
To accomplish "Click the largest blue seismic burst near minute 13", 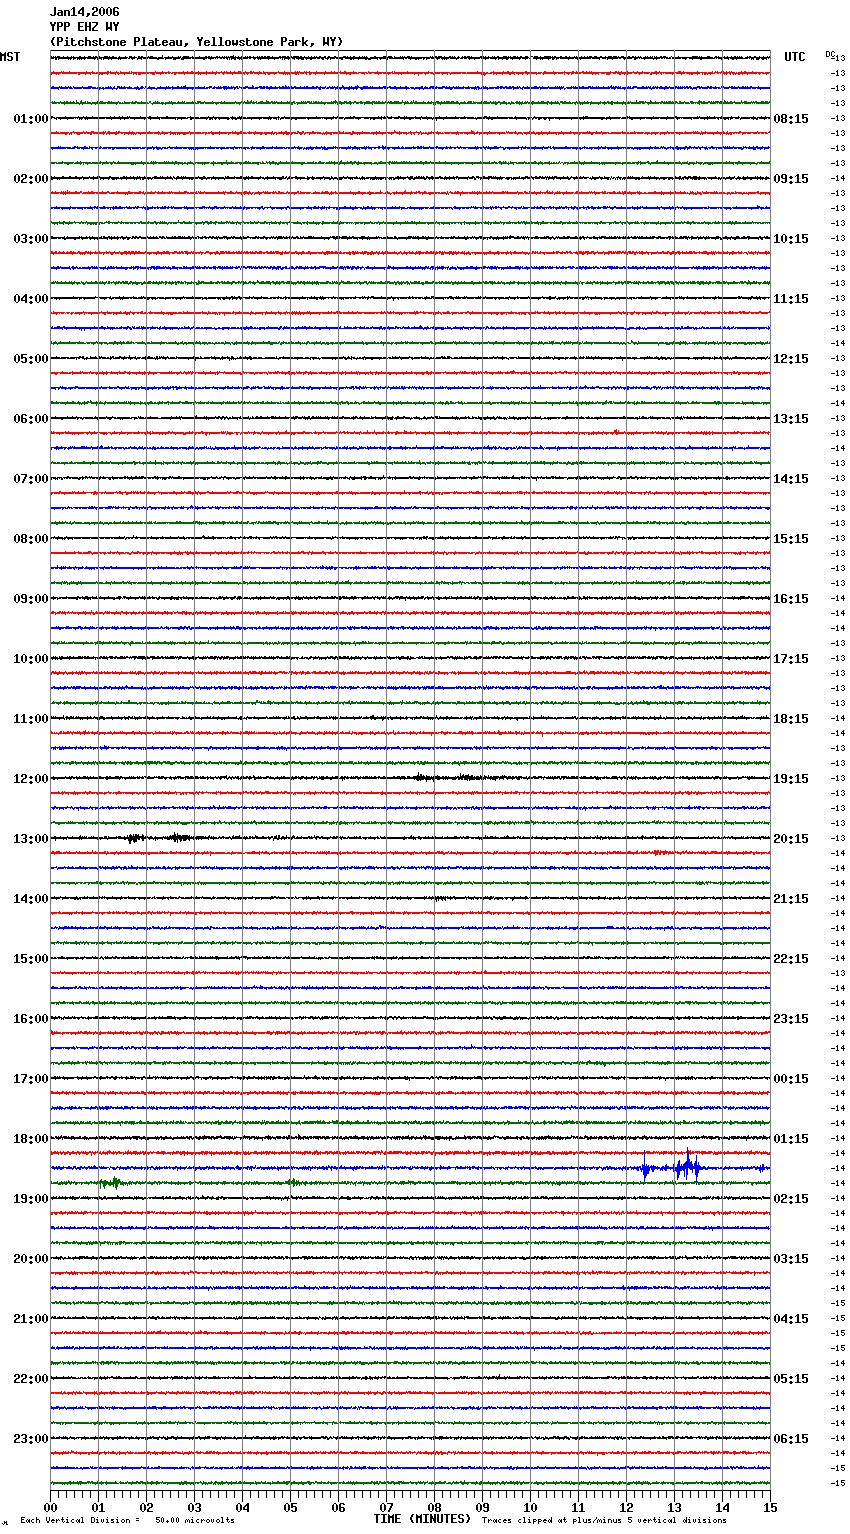I will pos(687,1166).
